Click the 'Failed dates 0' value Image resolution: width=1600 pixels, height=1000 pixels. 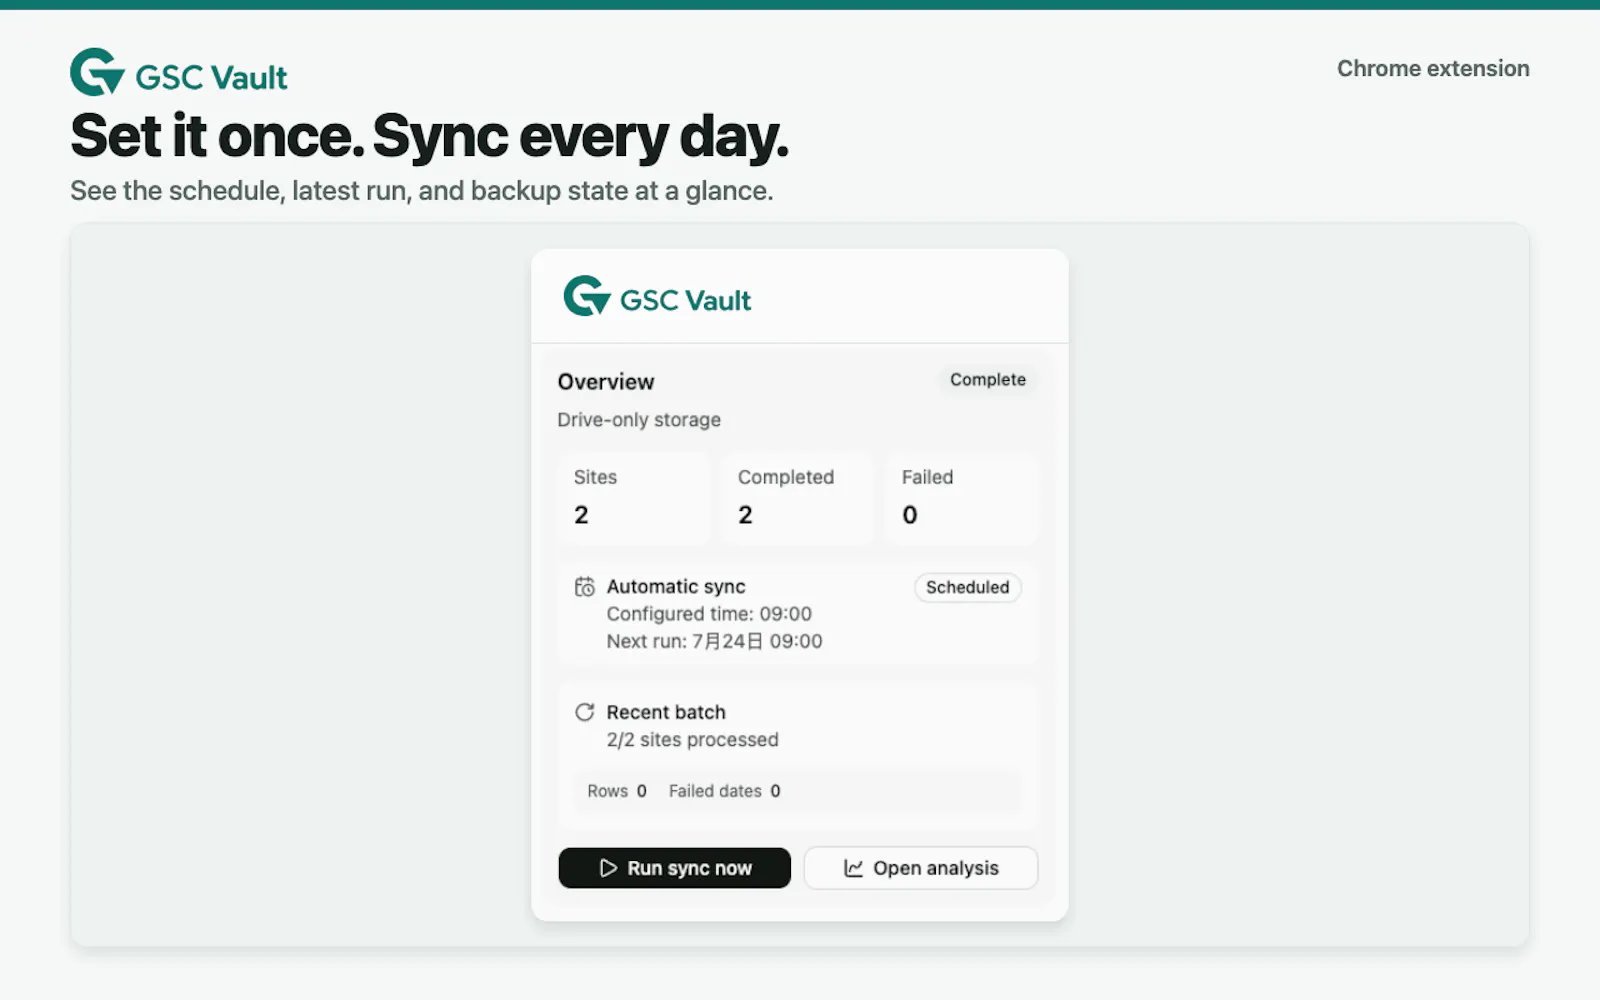(725, 791)
